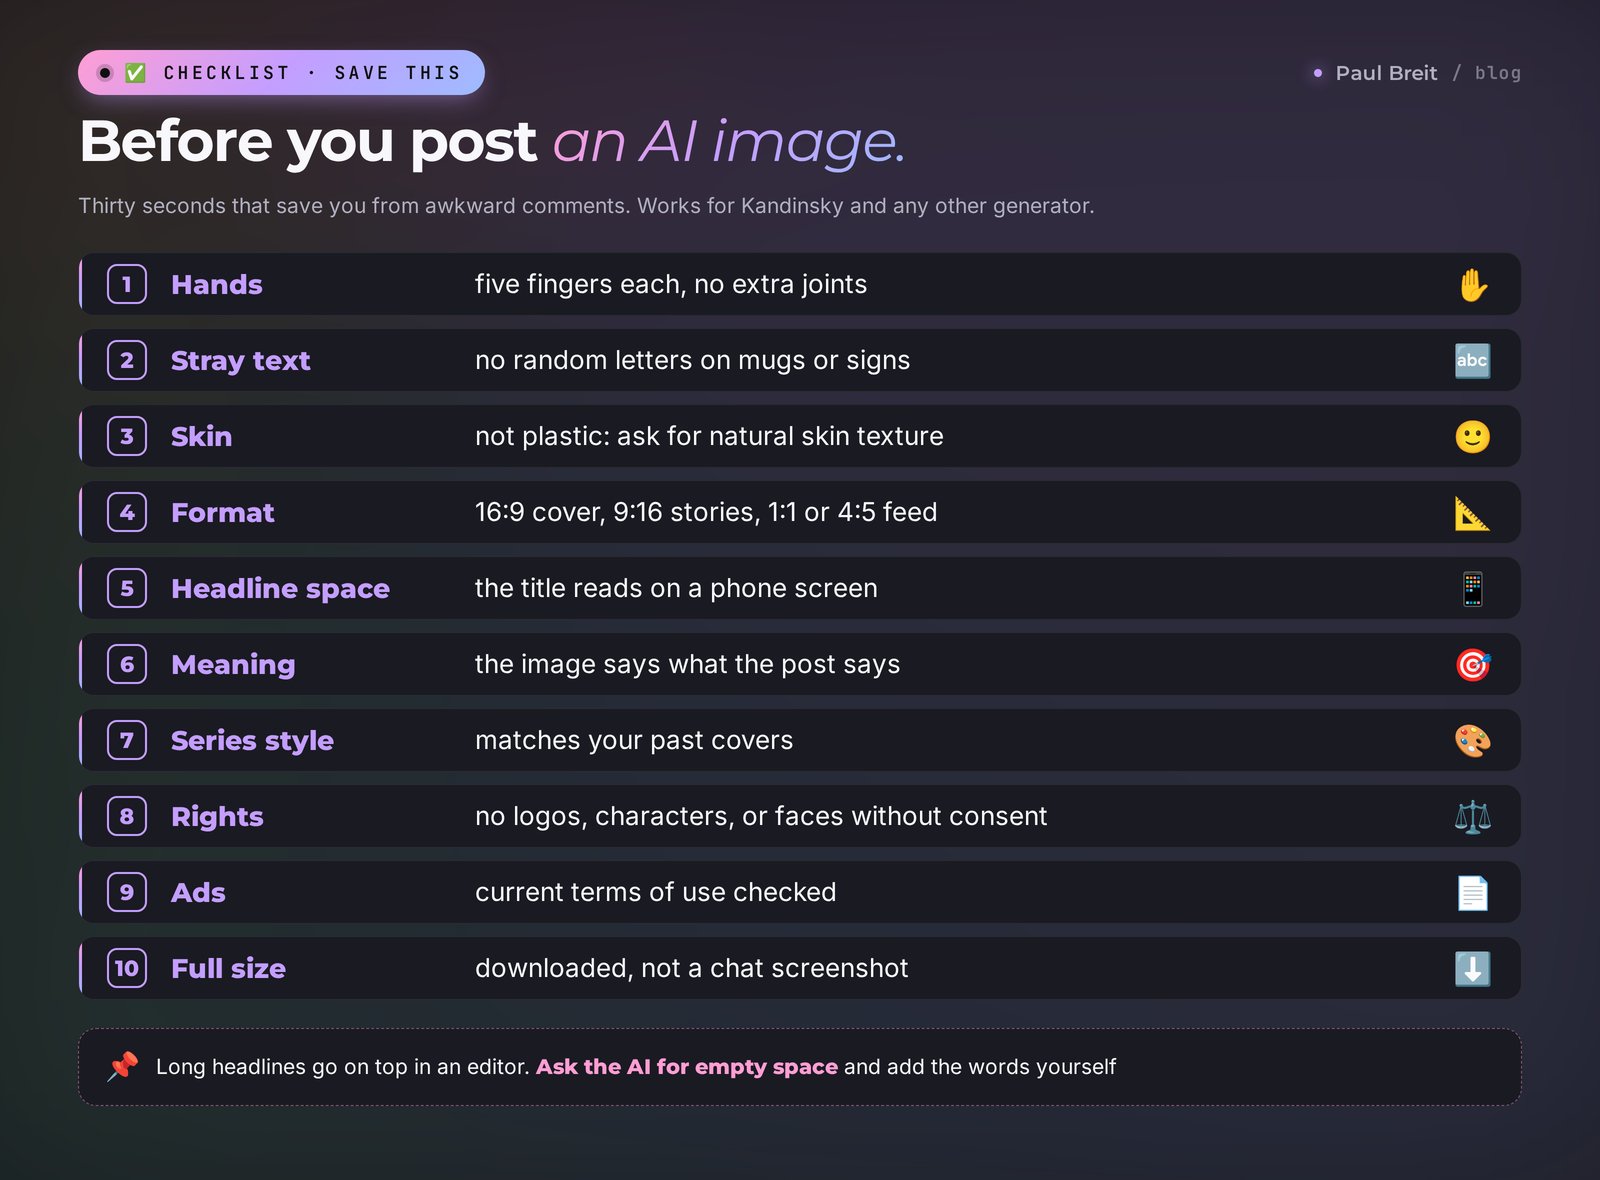This screenshot has height=1180, width=1600.
Task: Click 'matches your past covers' description
Action: coord(634,741)
